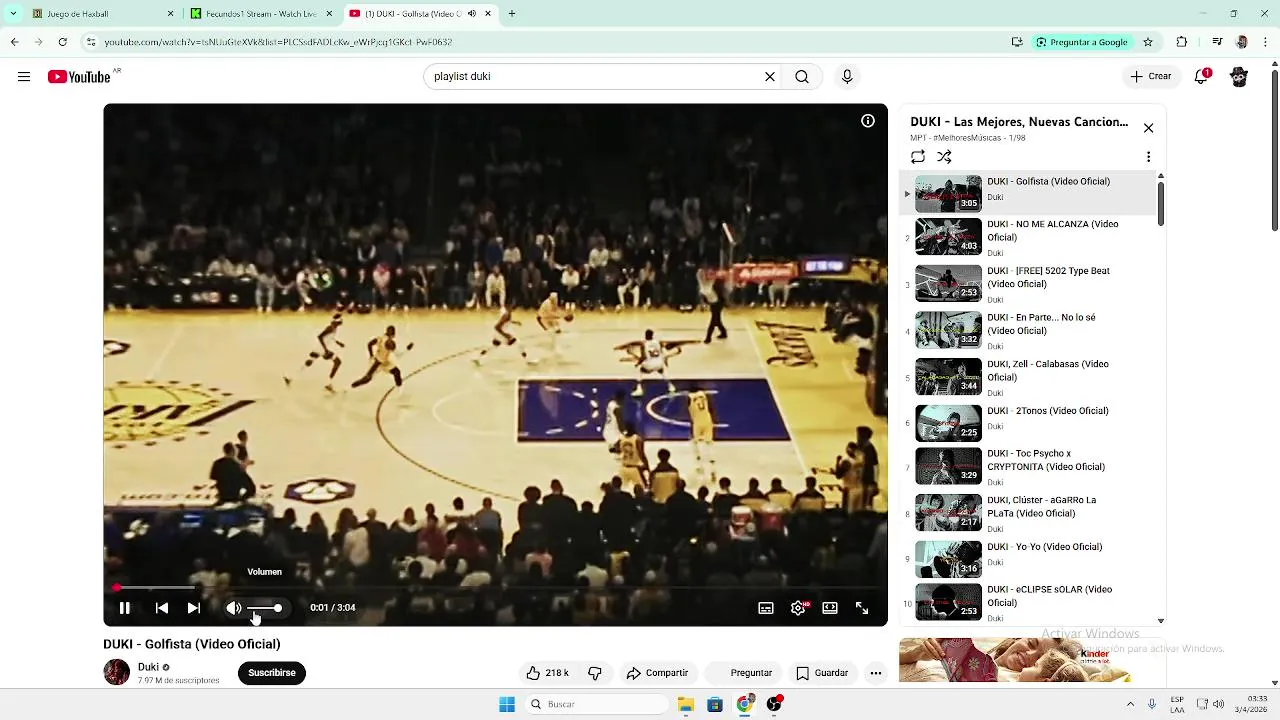The image size is (1280, 720).
Task: Open a new browser tab
Action: coord(512,14)
